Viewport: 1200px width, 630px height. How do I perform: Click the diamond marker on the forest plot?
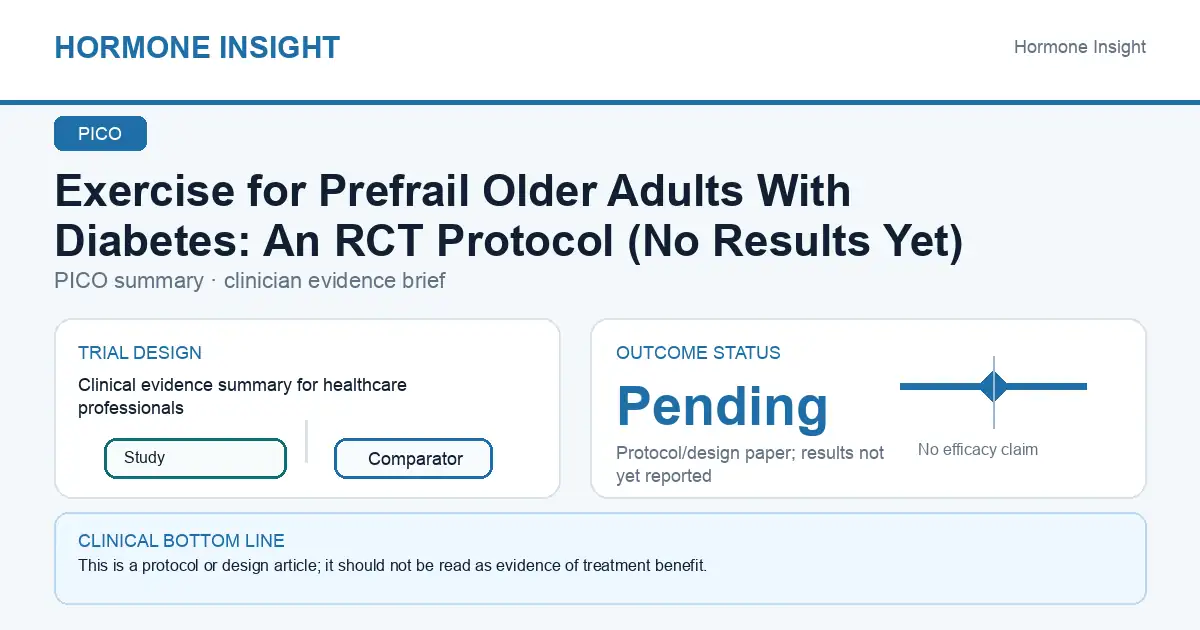993,386
